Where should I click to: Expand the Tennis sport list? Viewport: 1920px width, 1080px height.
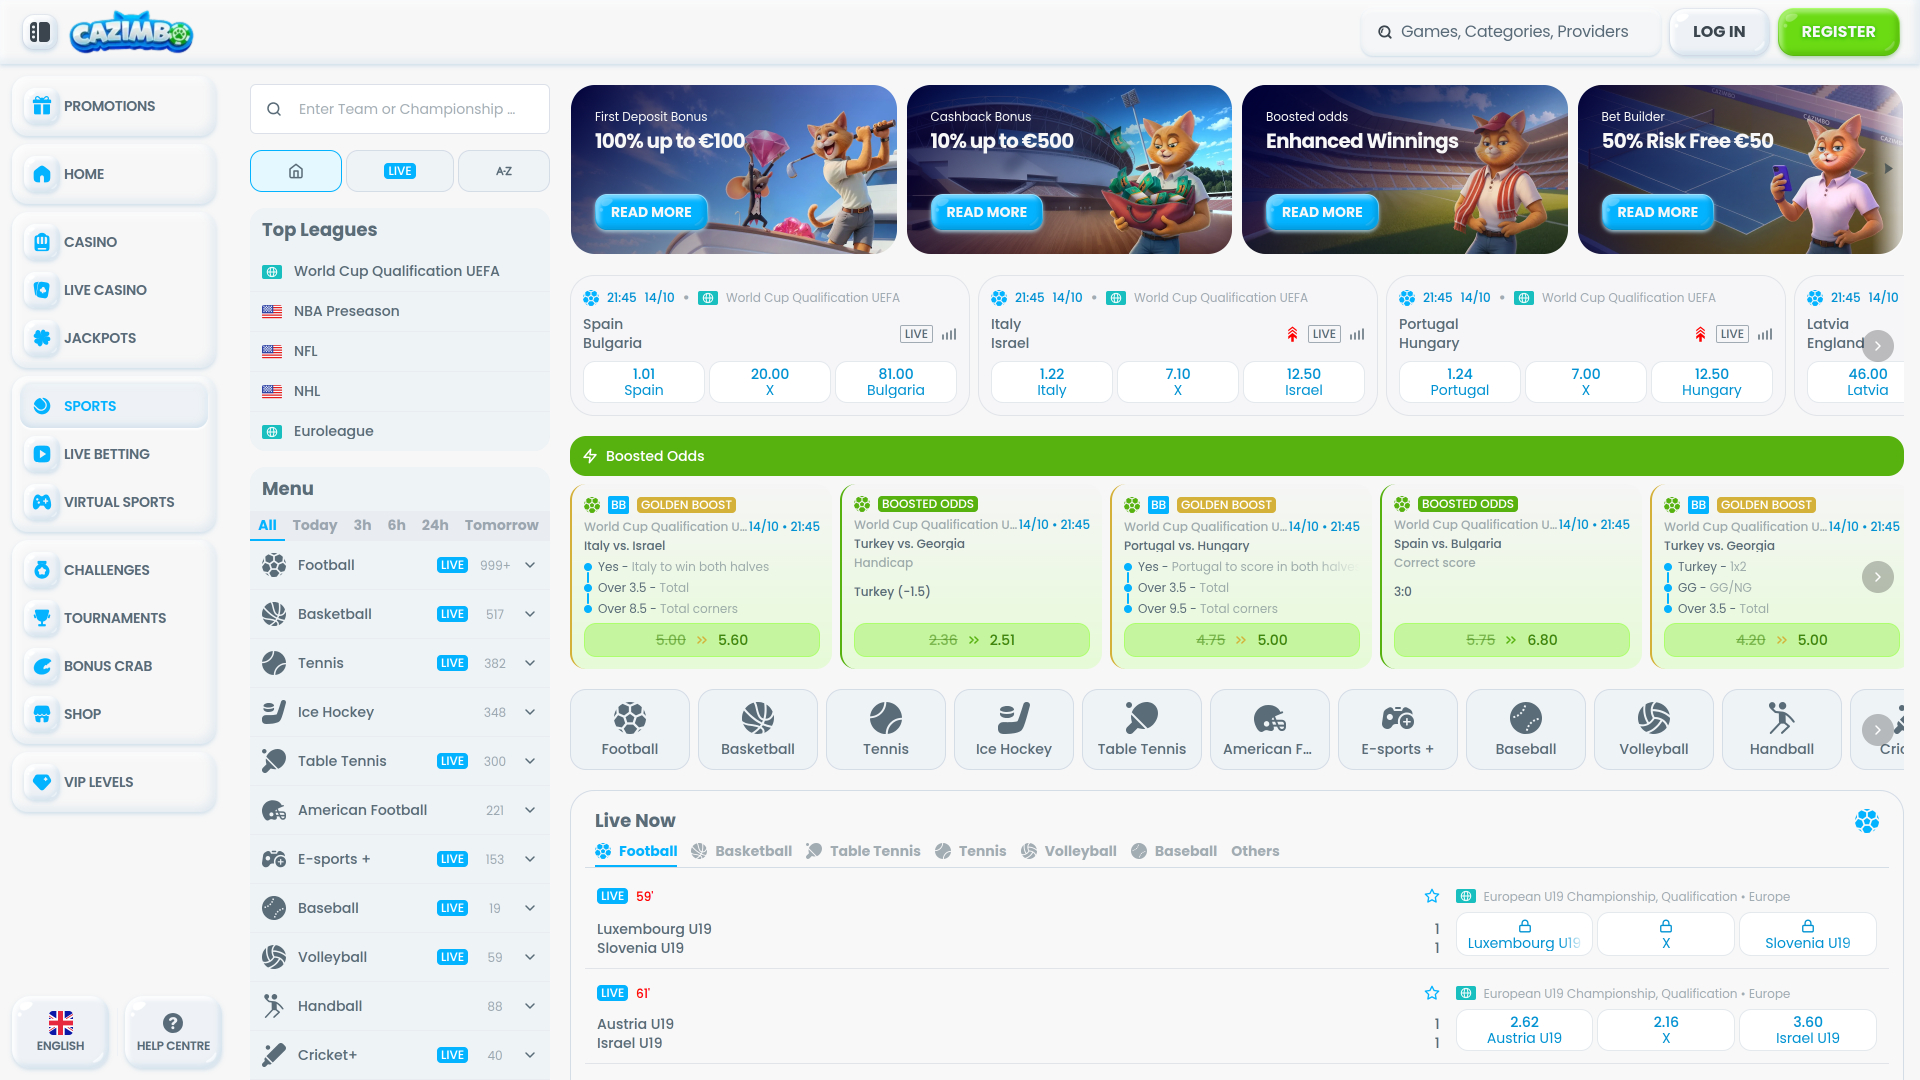(x=530, y=663)
